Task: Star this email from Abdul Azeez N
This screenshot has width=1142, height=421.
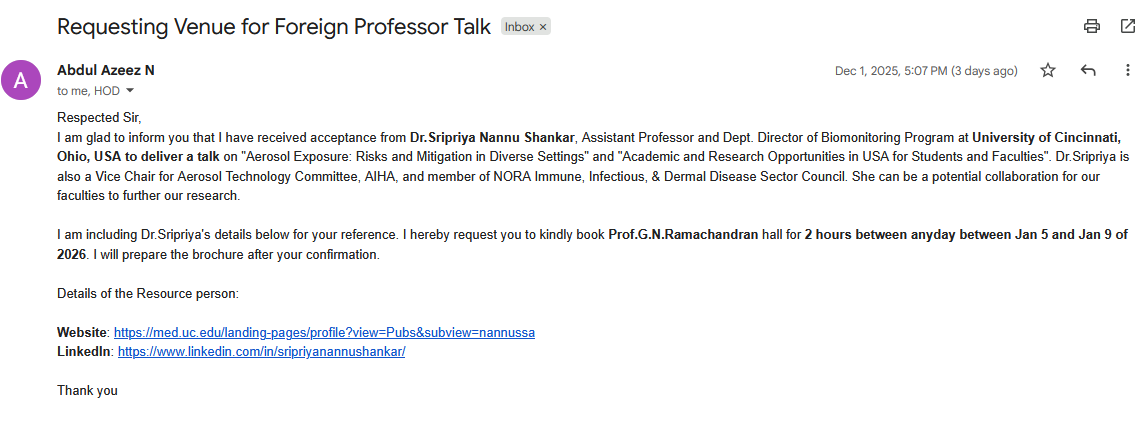Action: tap(1048, 70)
